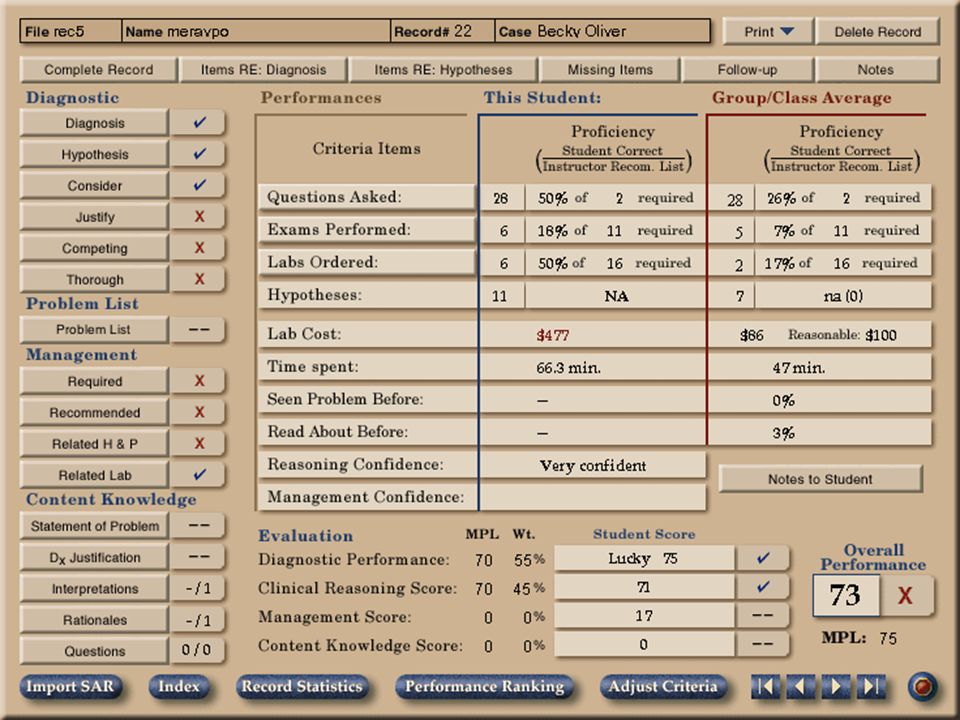
Task: Open the Items RE: Hypotheses tab
Action: coord(443,70)
